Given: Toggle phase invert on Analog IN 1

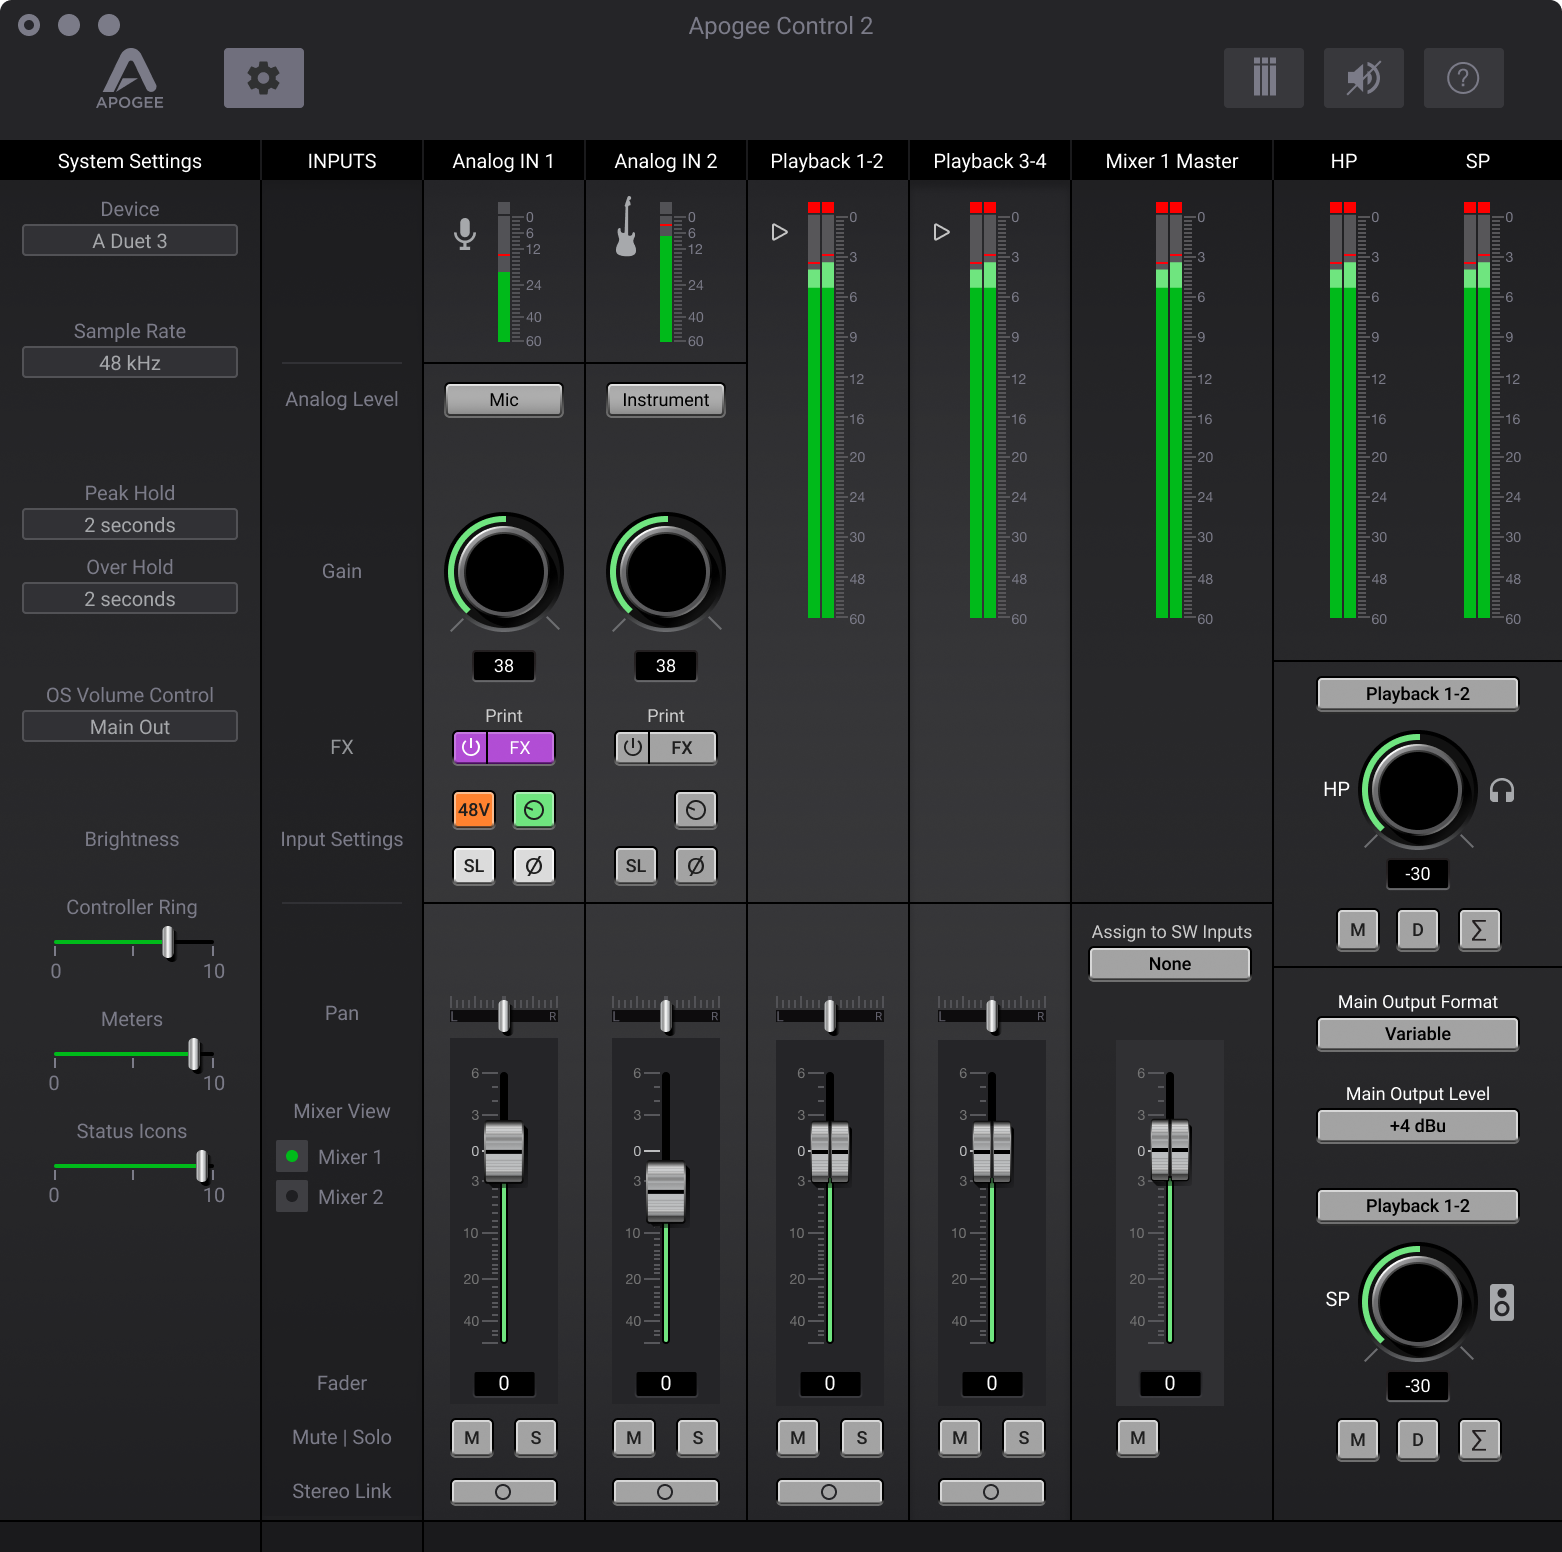Looking at the screenshot, I should [534, 866].
